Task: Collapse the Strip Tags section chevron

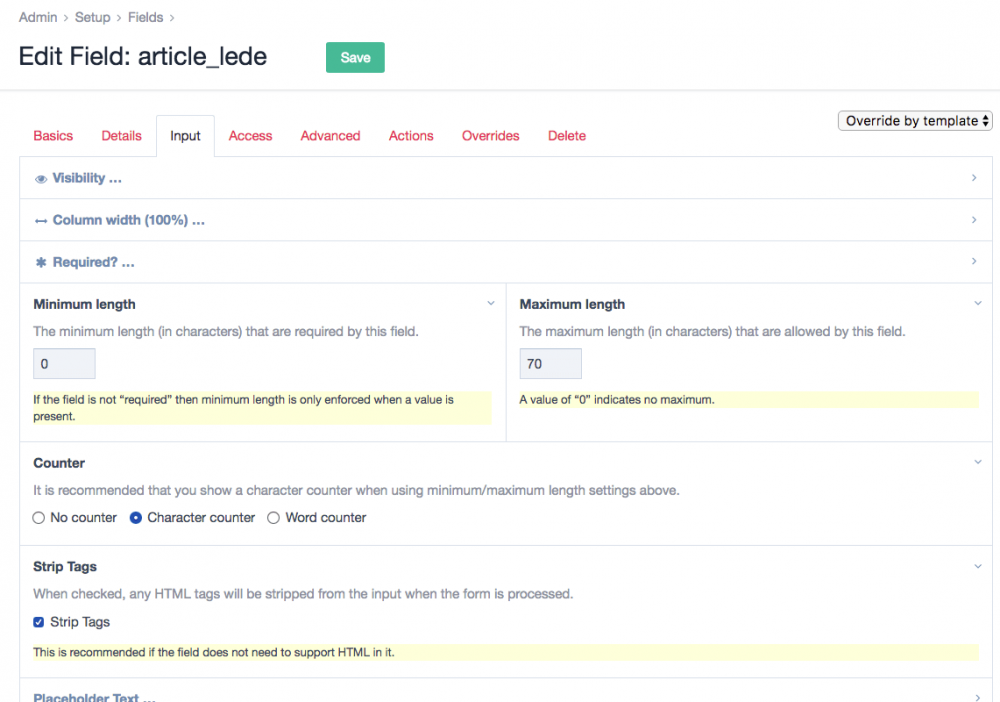Action: (x=977, y=566)
